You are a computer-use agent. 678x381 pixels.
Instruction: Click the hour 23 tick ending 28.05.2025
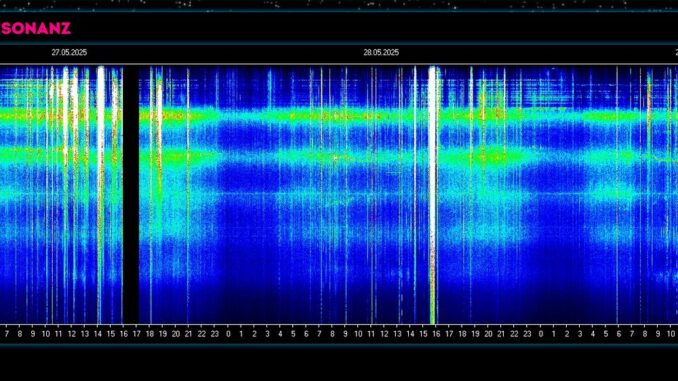(x=527, y=334)
